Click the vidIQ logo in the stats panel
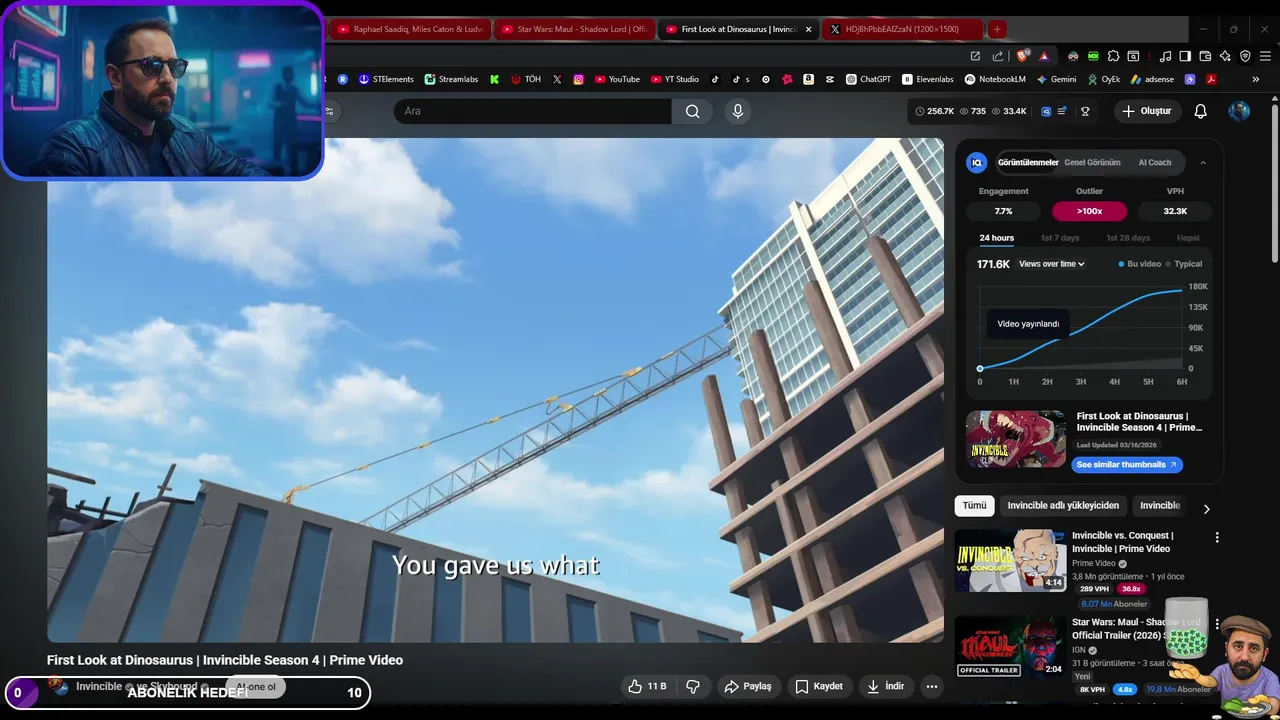Image resolution: width=1280 pixels, height=720 pixels. (x=977, y=162)
